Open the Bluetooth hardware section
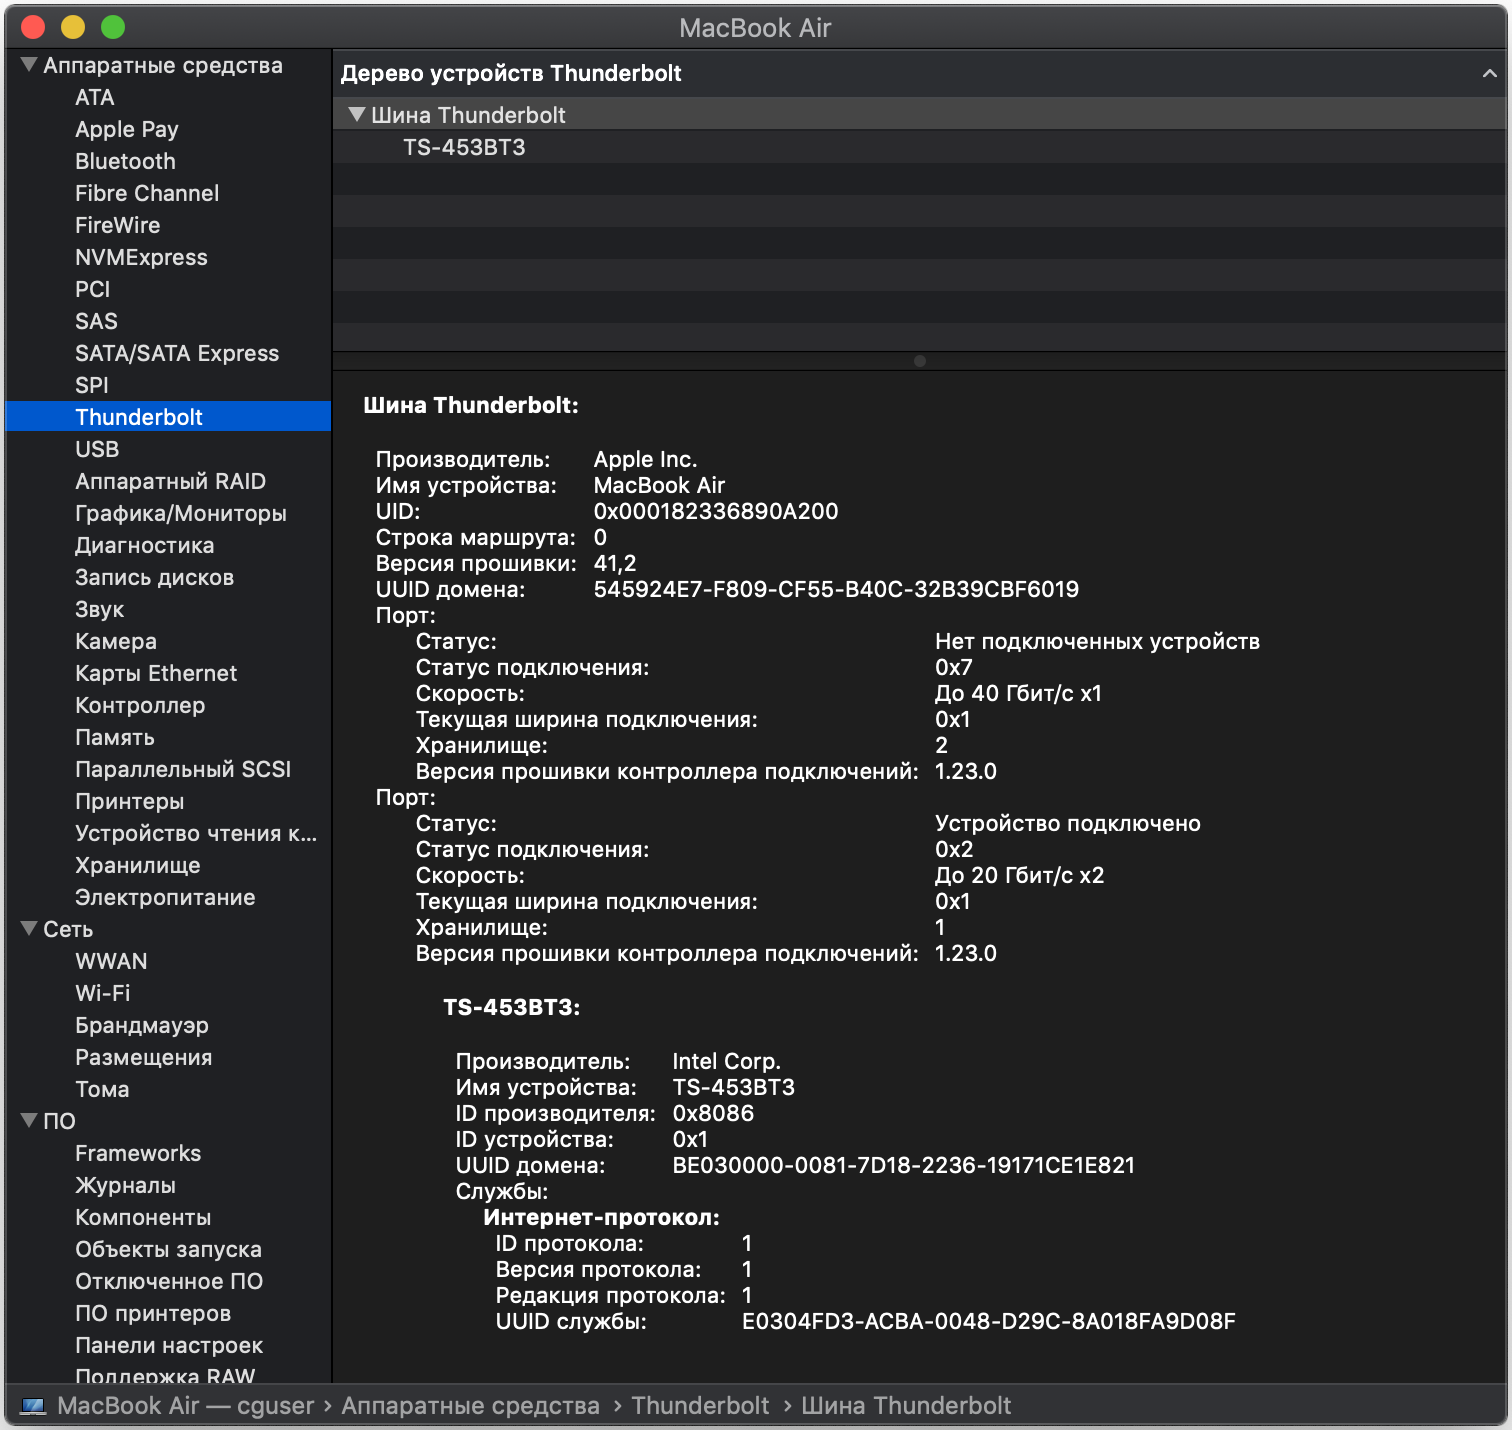 (x=125, y=162)
